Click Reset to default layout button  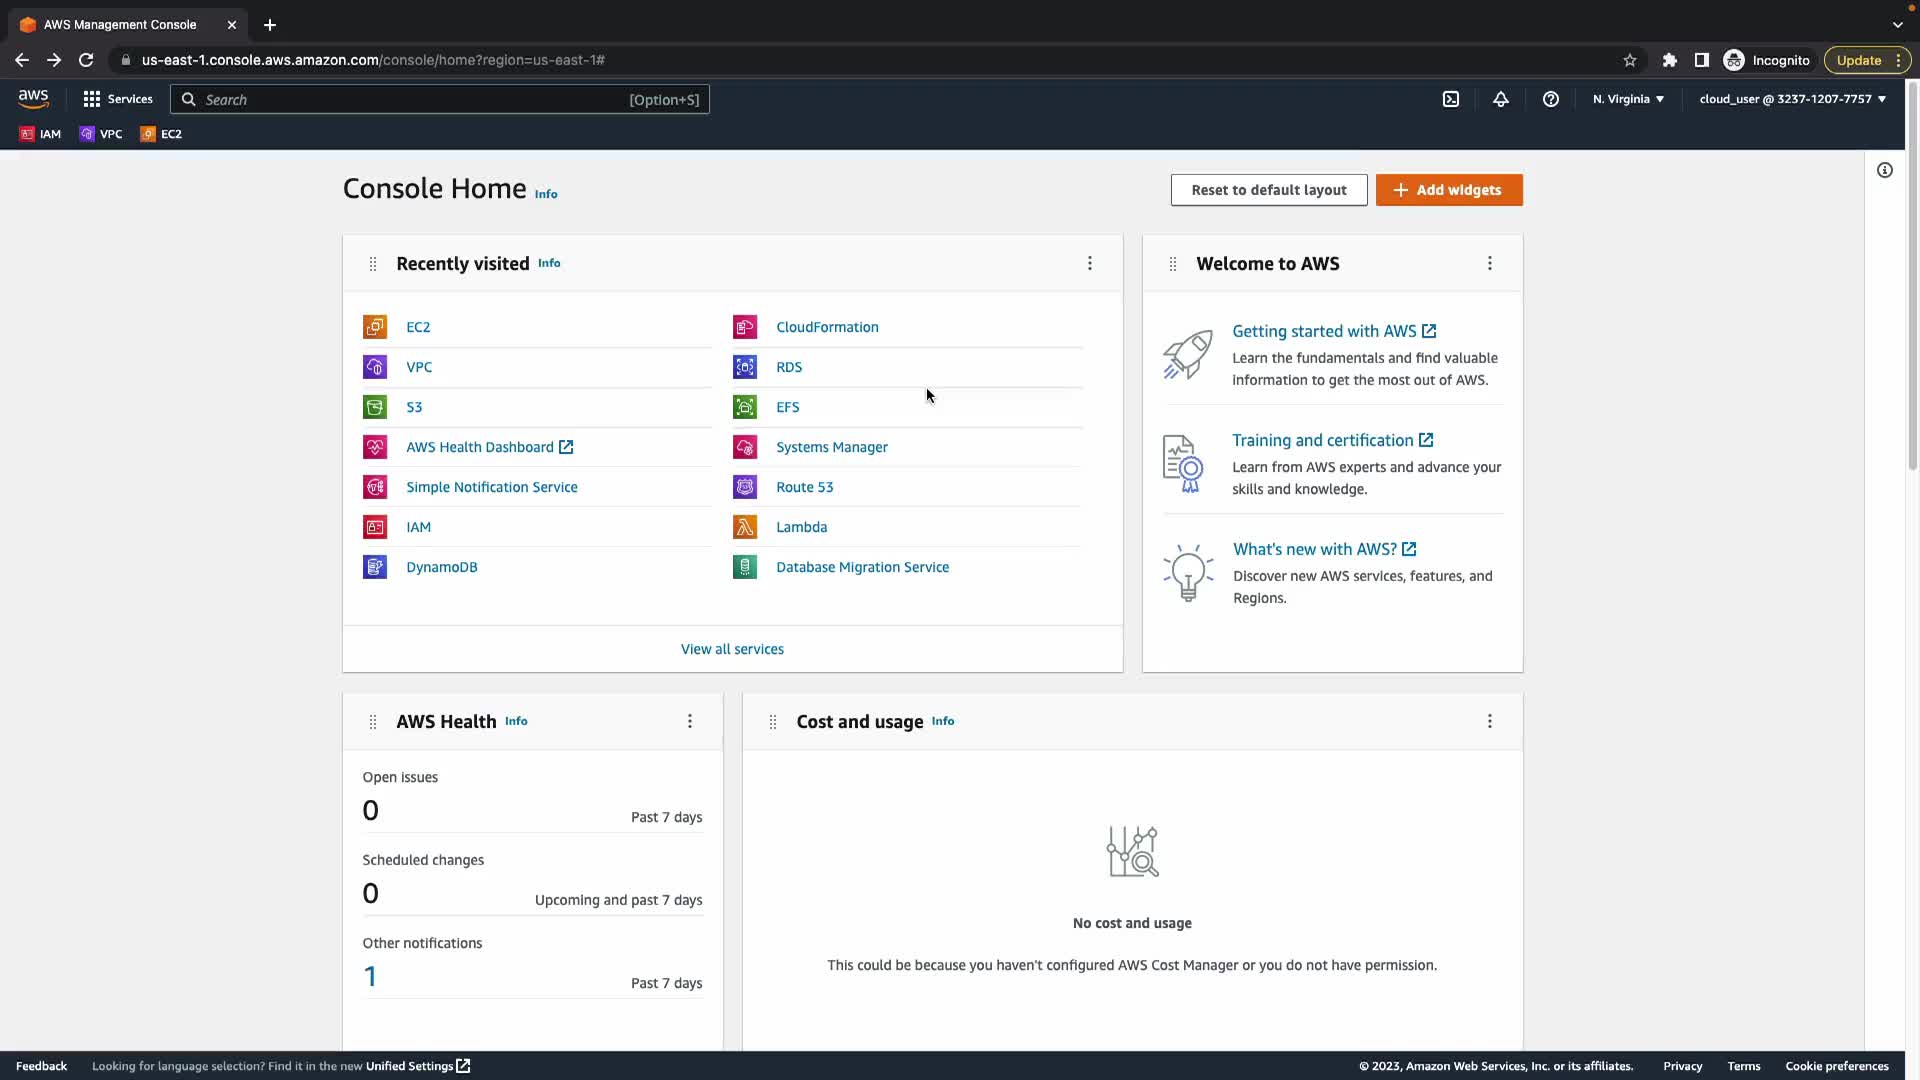coord(1269,190)
